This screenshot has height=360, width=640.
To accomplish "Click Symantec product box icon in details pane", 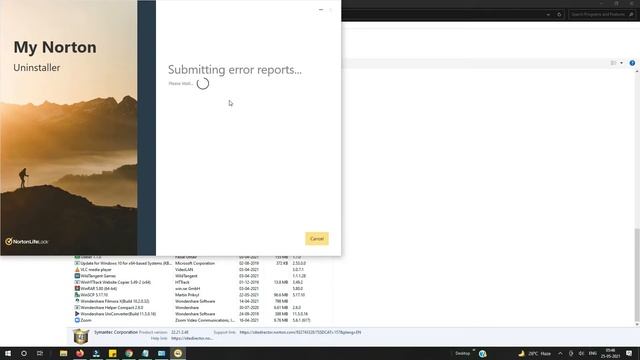I will (x=81, y=337).
